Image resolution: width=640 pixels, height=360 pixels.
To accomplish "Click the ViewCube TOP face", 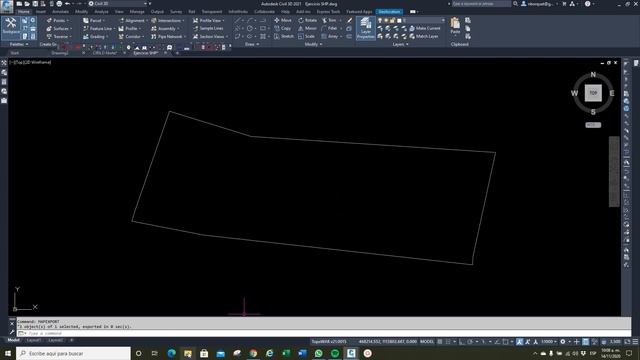I will (x=593, y=93).
